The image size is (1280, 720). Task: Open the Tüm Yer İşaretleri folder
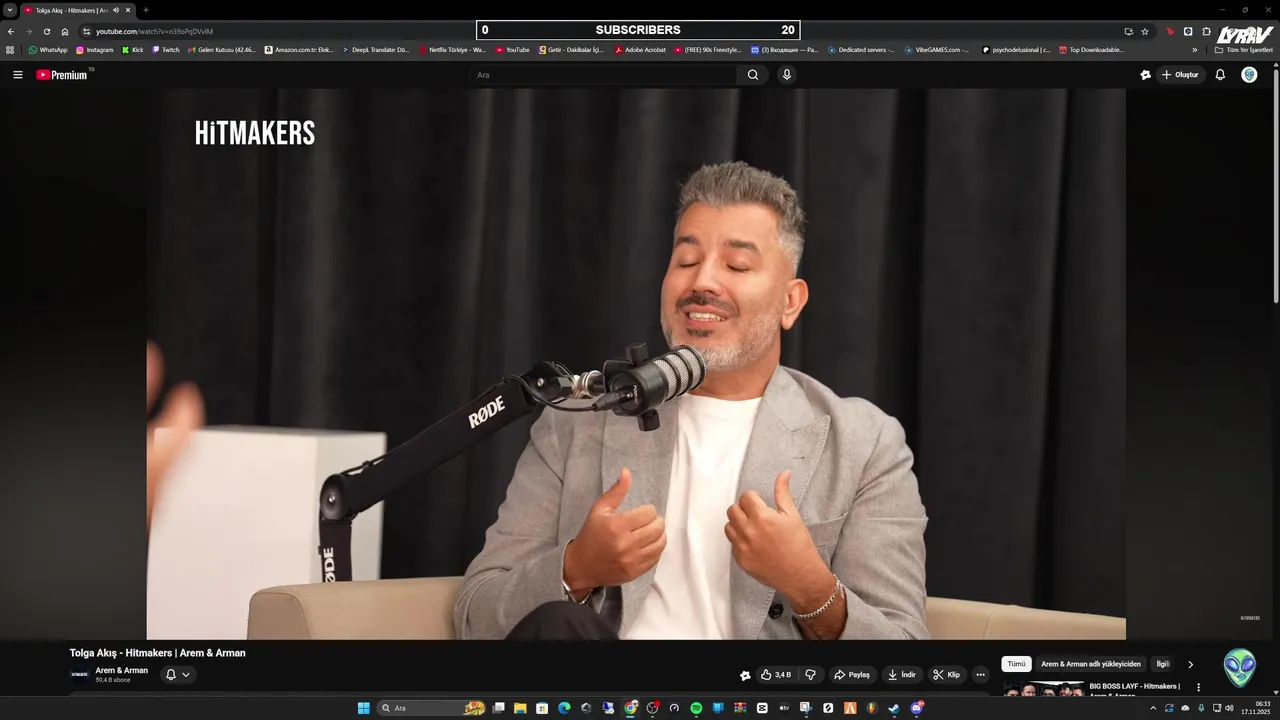(x=1244, y=49)
